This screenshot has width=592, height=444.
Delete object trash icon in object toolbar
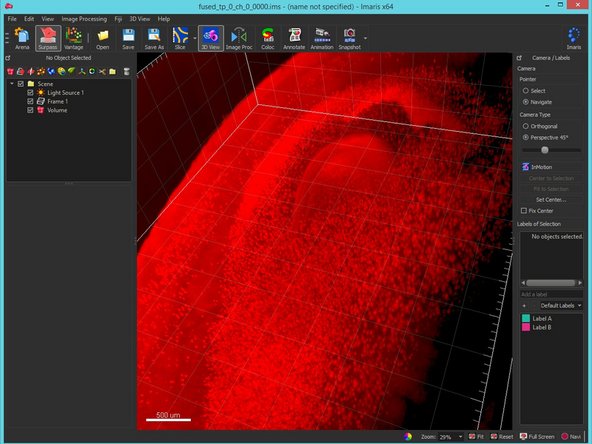[126, 71]
